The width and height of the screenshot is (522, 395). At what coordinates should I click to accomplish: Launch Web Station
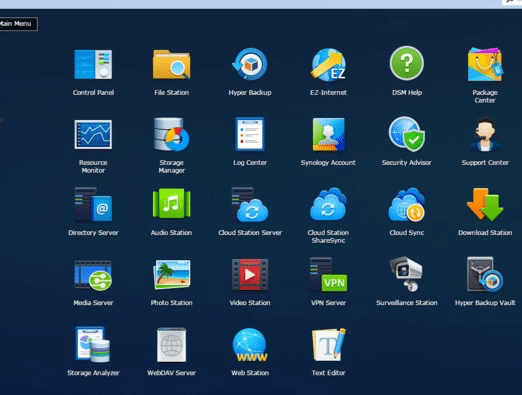pyautogui.click(x=250, y=345)
